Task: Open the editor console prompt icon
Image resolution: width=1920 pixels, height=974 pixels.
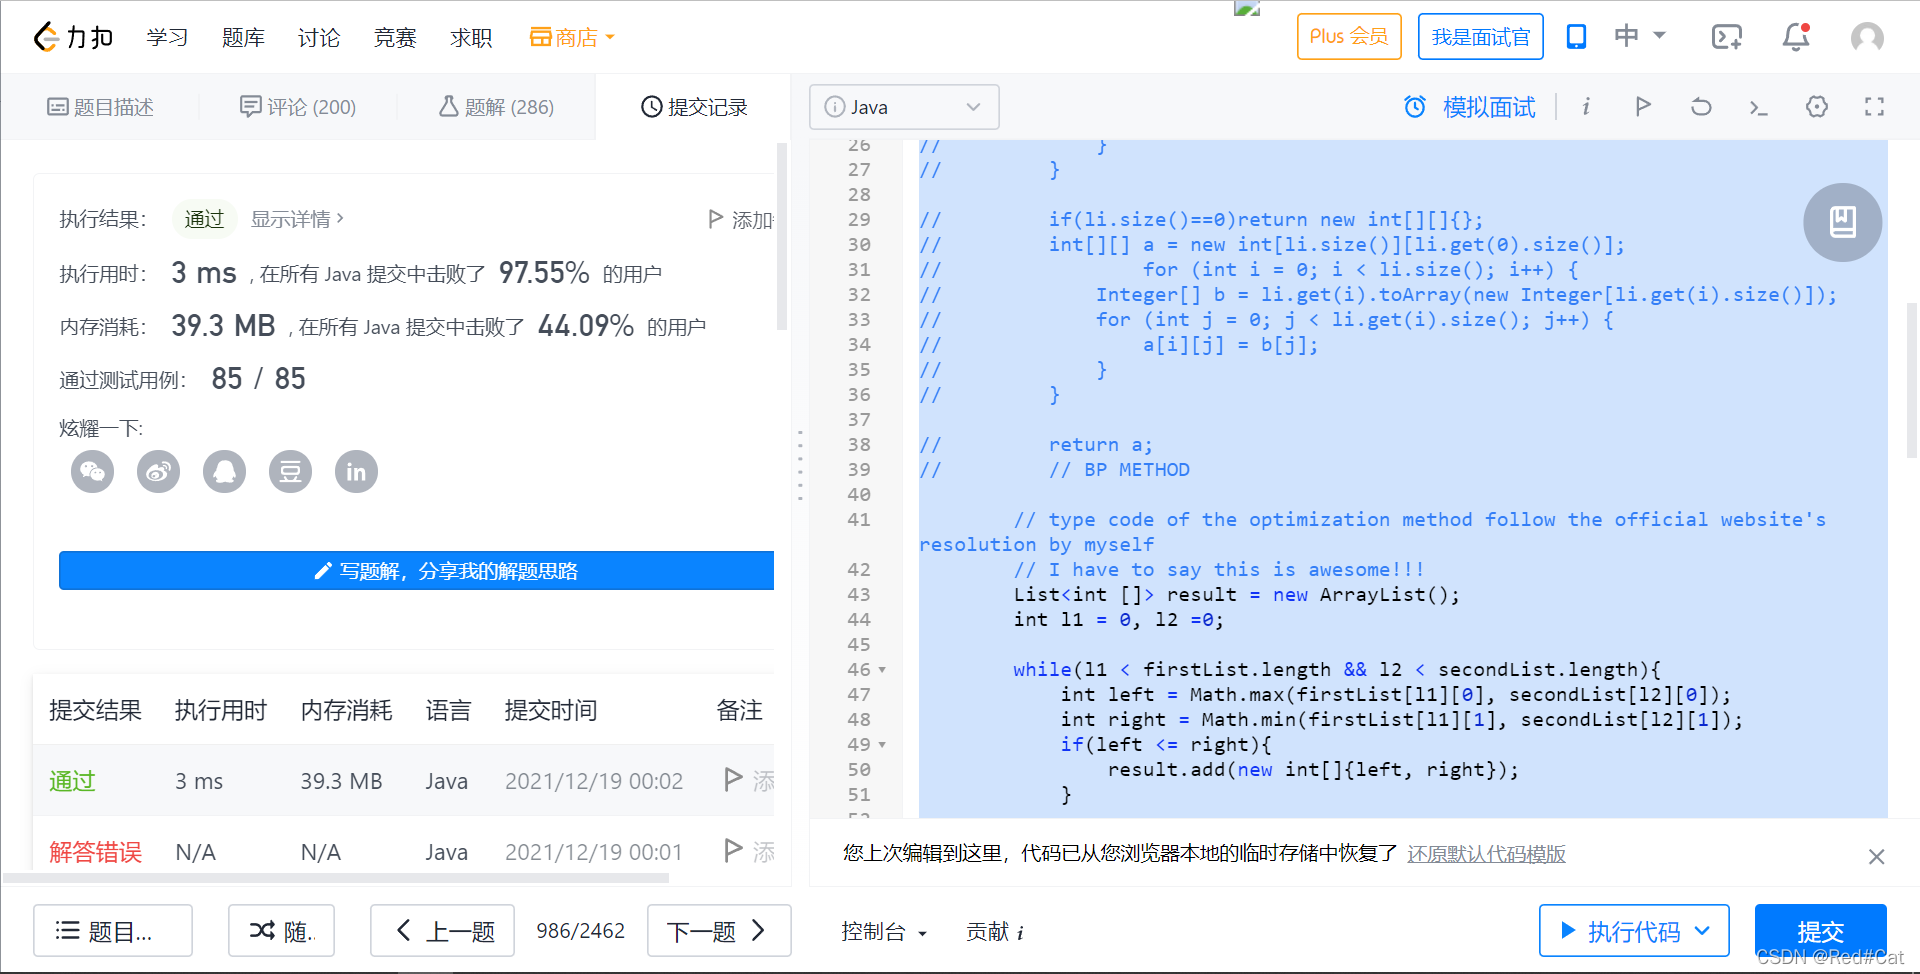Action: (1759, 107)
